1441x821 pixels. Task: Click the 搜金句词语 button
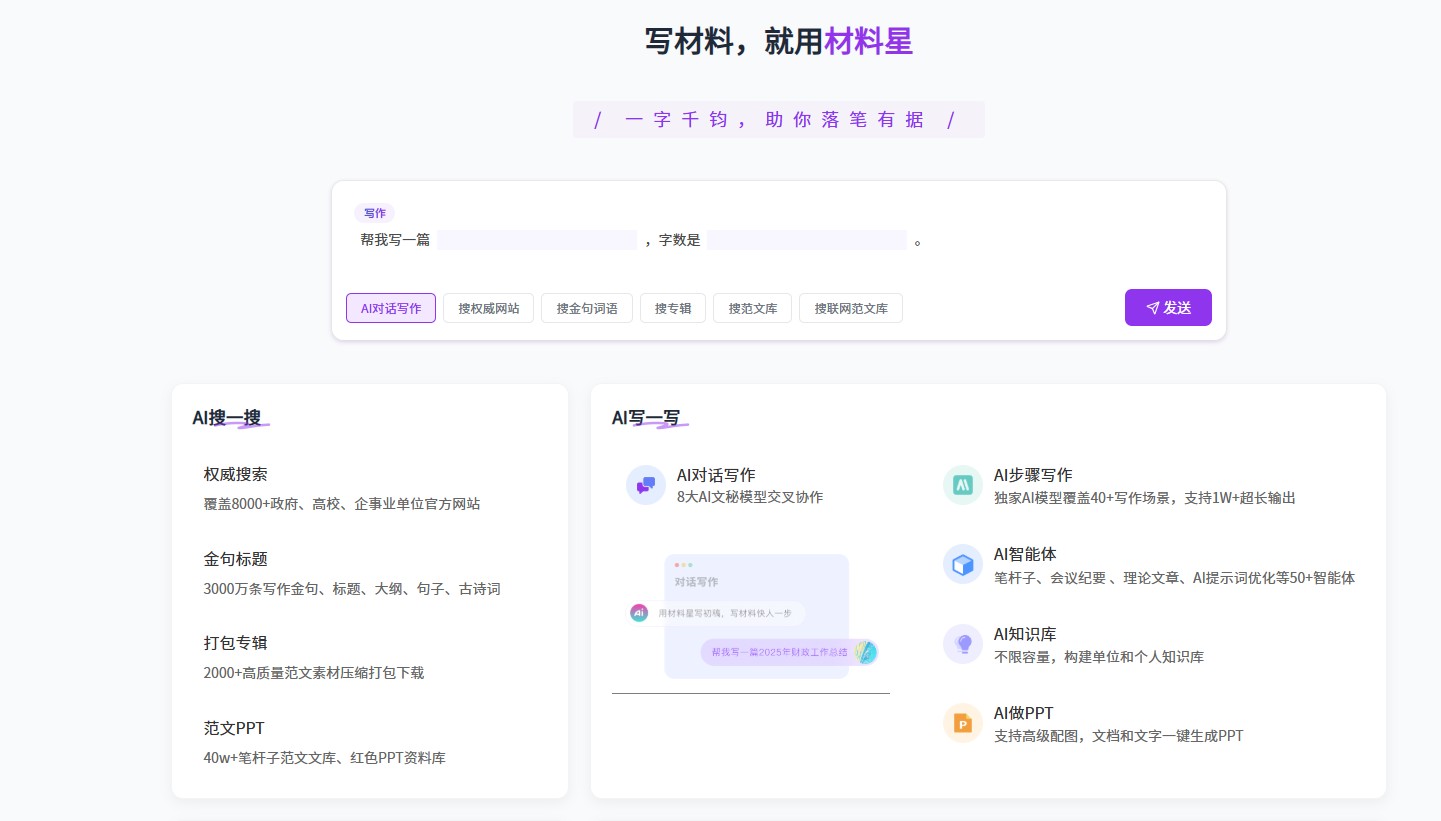coord(586,308)
